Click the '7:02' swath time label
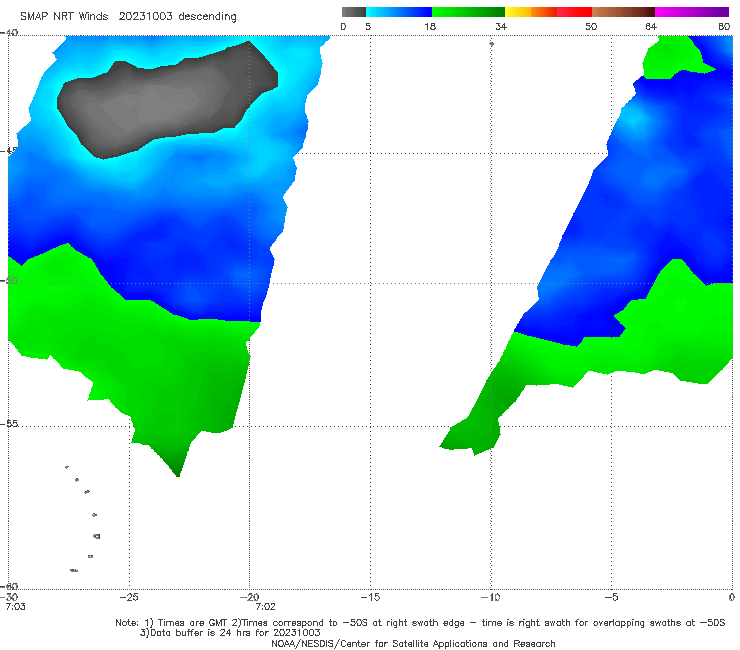This screenshot has height=650, width=740. pos(265,607)
